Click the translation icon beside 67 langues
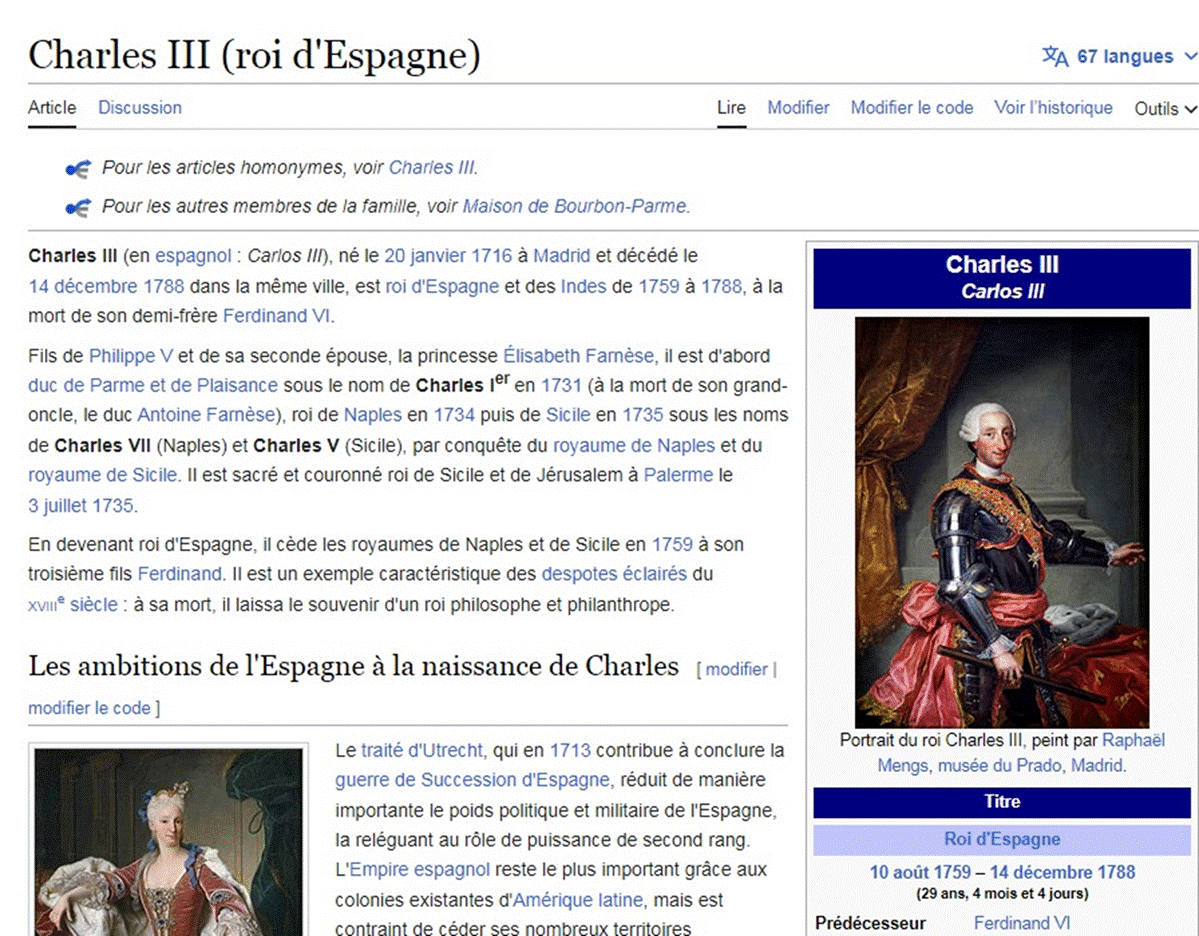The height and width of the screenshot is (936, 1199). point(1055,57)
